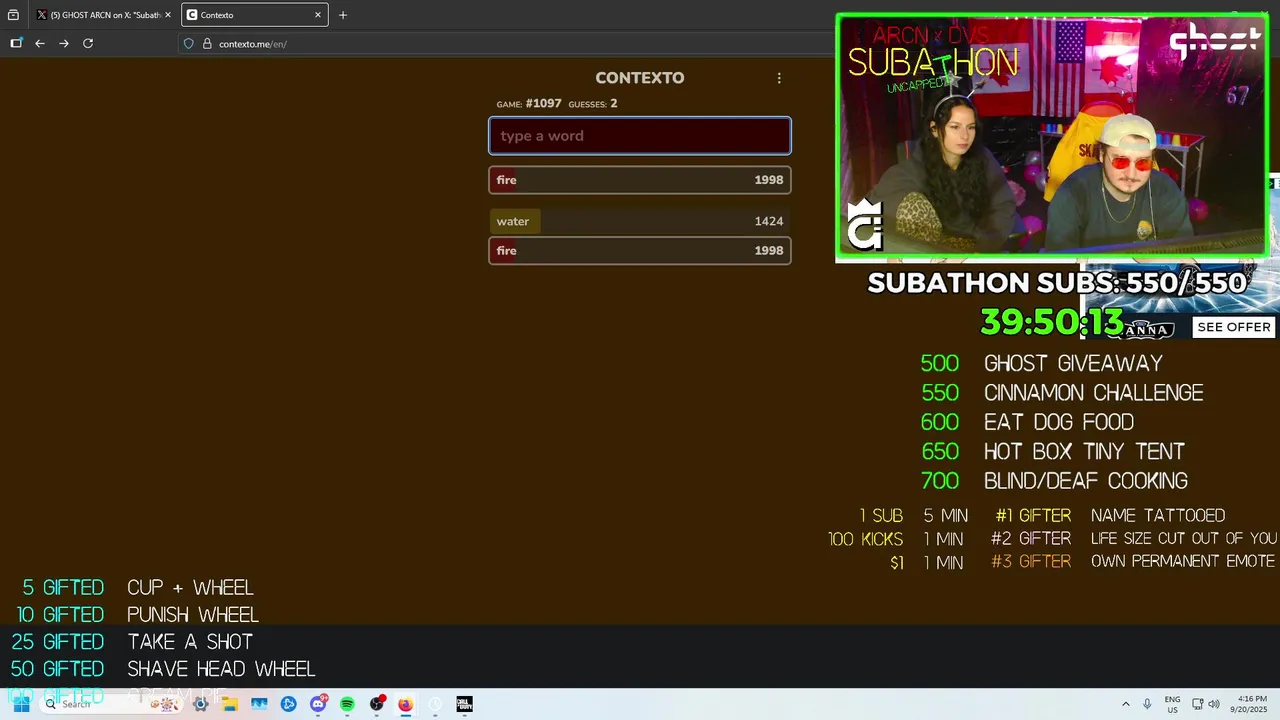Click the BLIND/DEAF COOKING goal text

pyautogui.click(x=1086, y=481)
